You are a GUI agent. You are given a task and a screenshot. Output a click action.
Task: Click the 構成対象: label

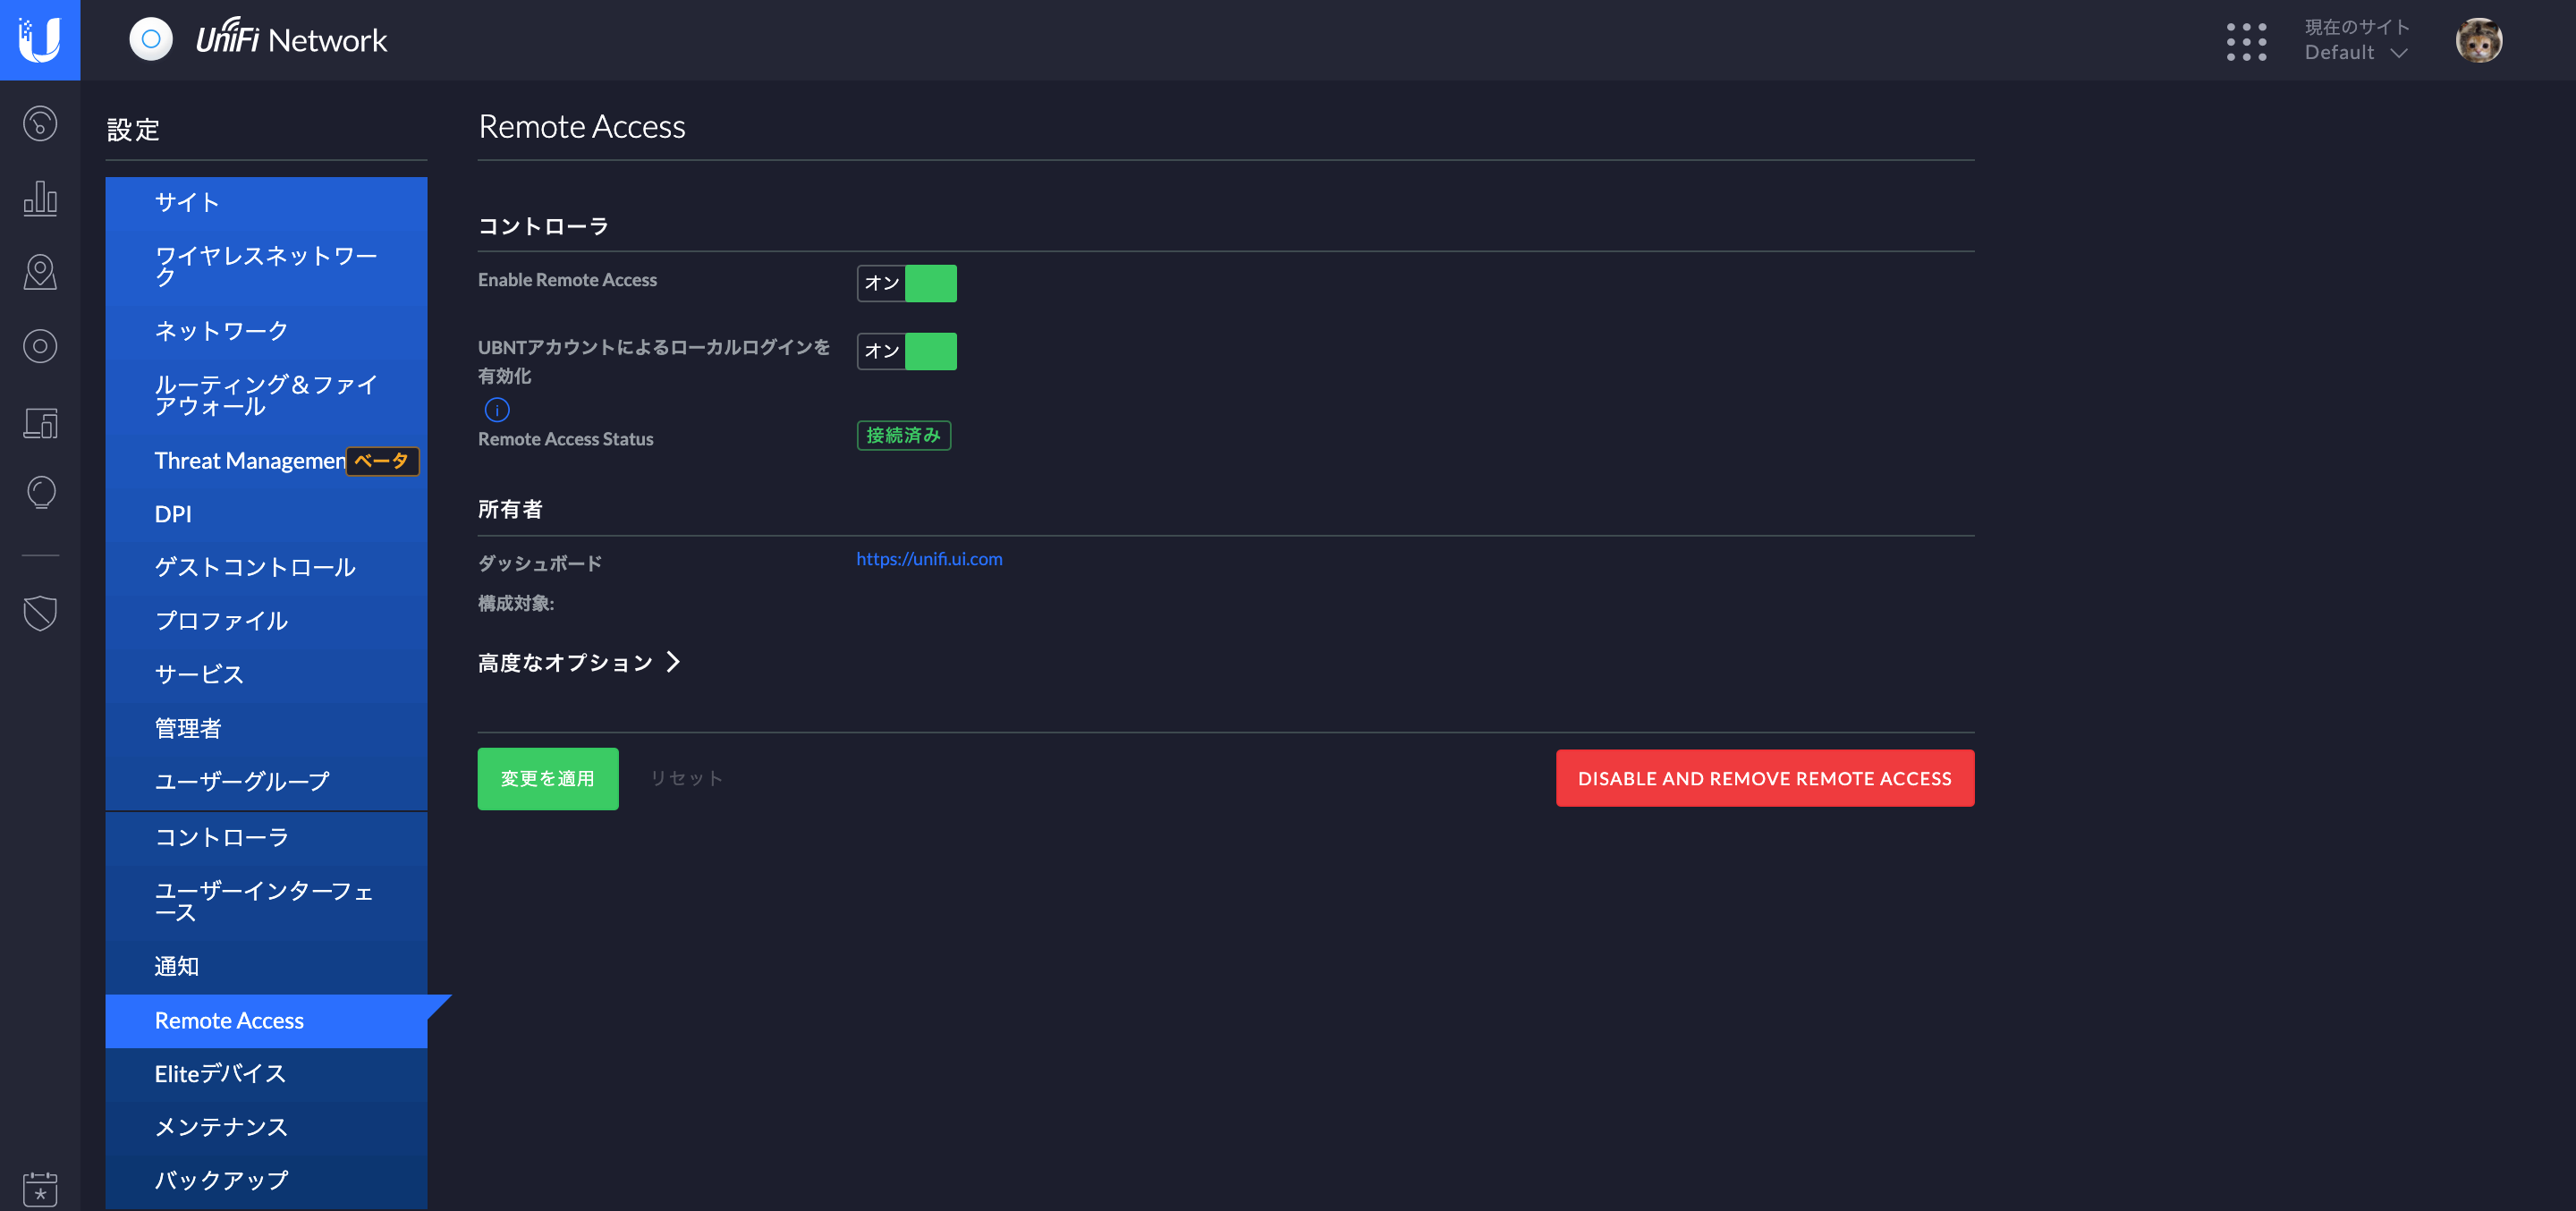516,603
